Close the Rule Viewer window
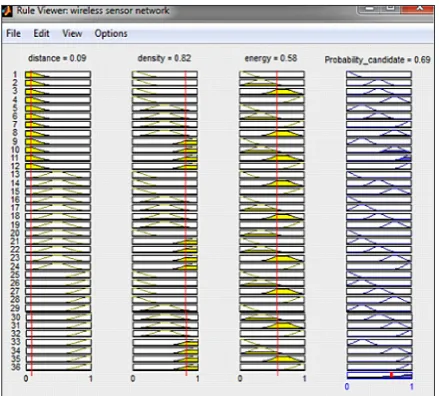This screenshot has width=439, height=396. (420, 8)
